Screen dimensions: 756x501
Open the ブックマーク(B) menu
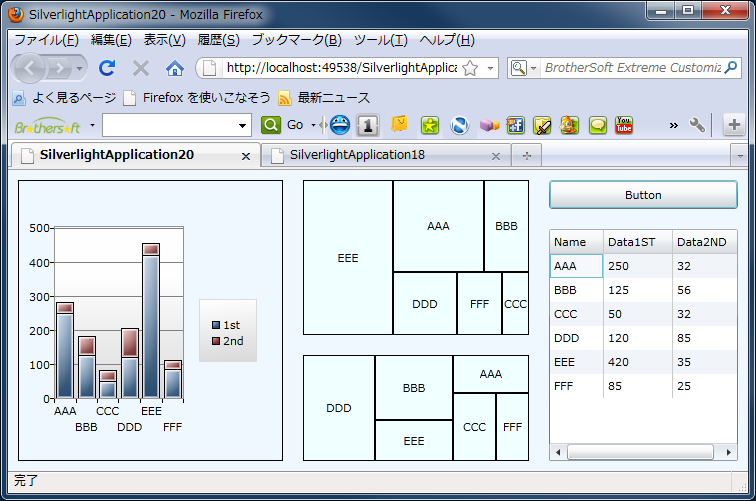297,40
